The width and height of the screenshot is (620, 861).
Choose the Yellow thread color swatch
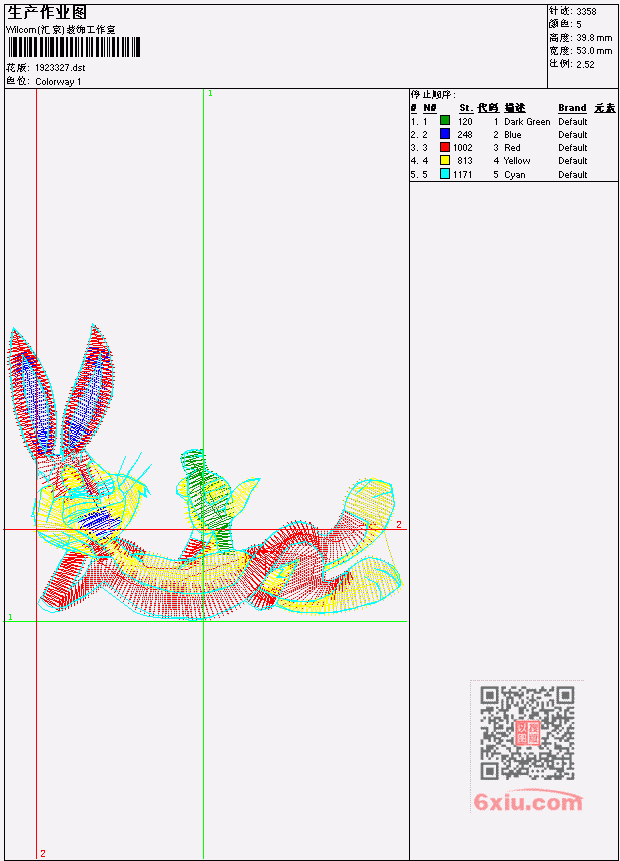coord(445,160)
